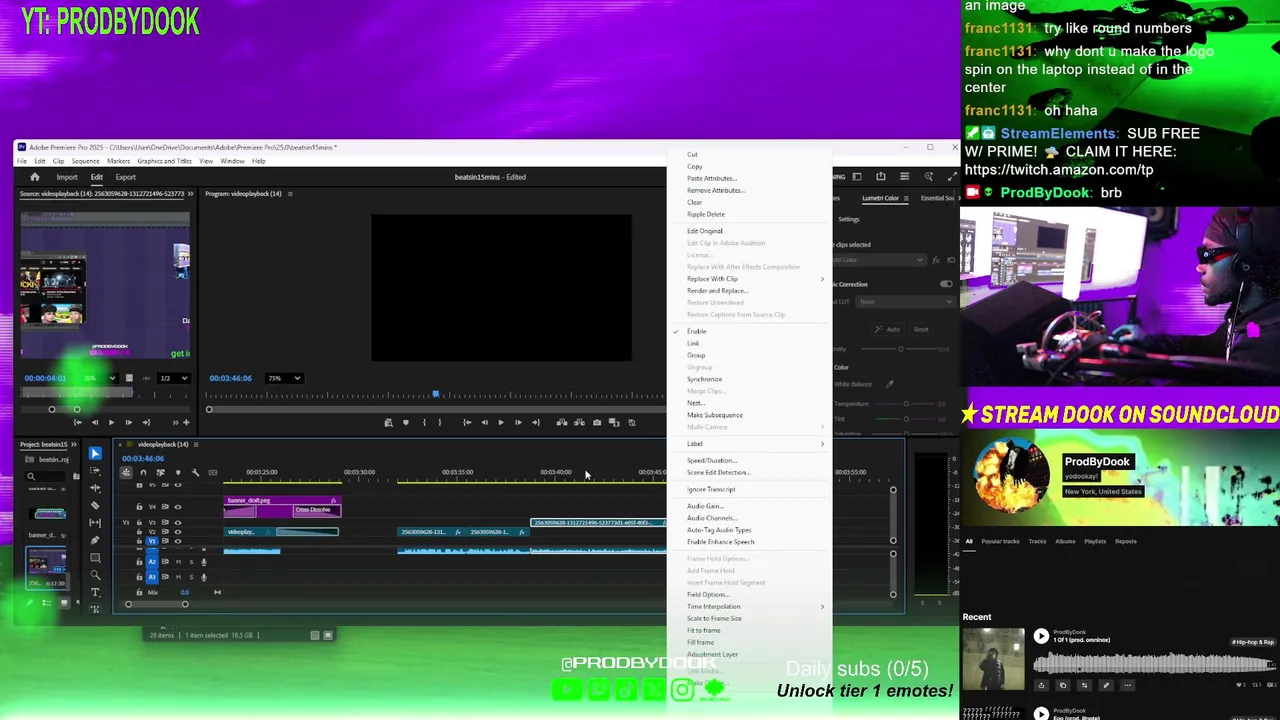Step back one frame in Program monitor
1280x720 pixels.
pyautogui.click(x=484, y=423)
